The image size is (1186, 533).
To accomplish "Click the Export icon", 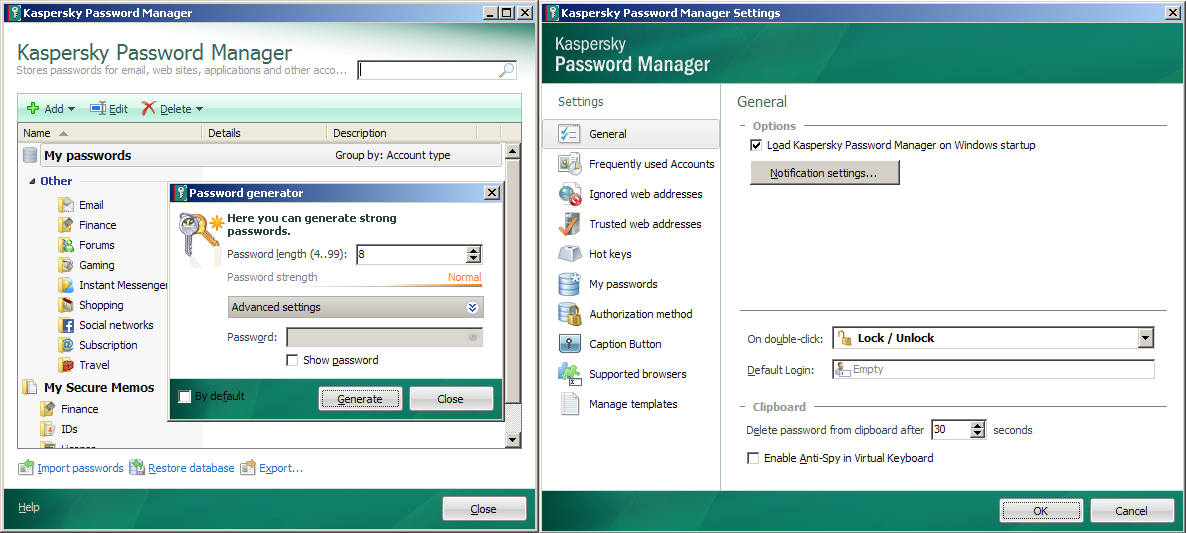I will 248,468.
